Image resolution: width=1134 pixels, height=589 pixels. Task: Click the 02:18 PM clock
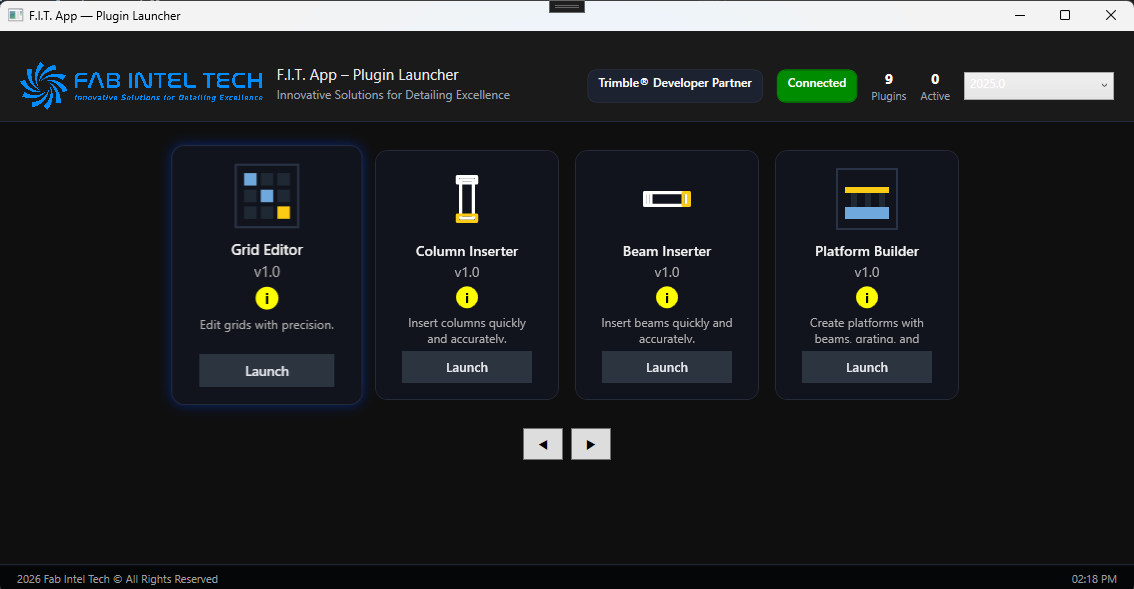pos(1094,579)
